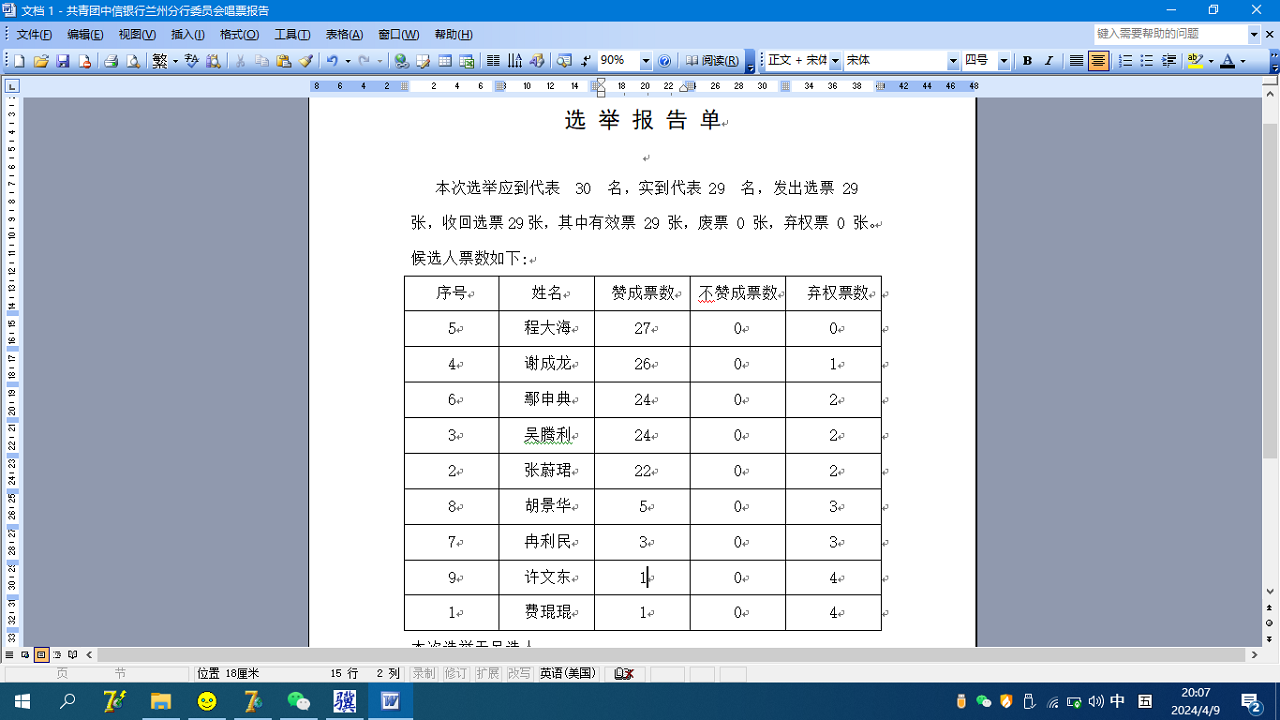Click the help question input box
The width and height of the screenshot is (1280, 720).
[1171, 34]
